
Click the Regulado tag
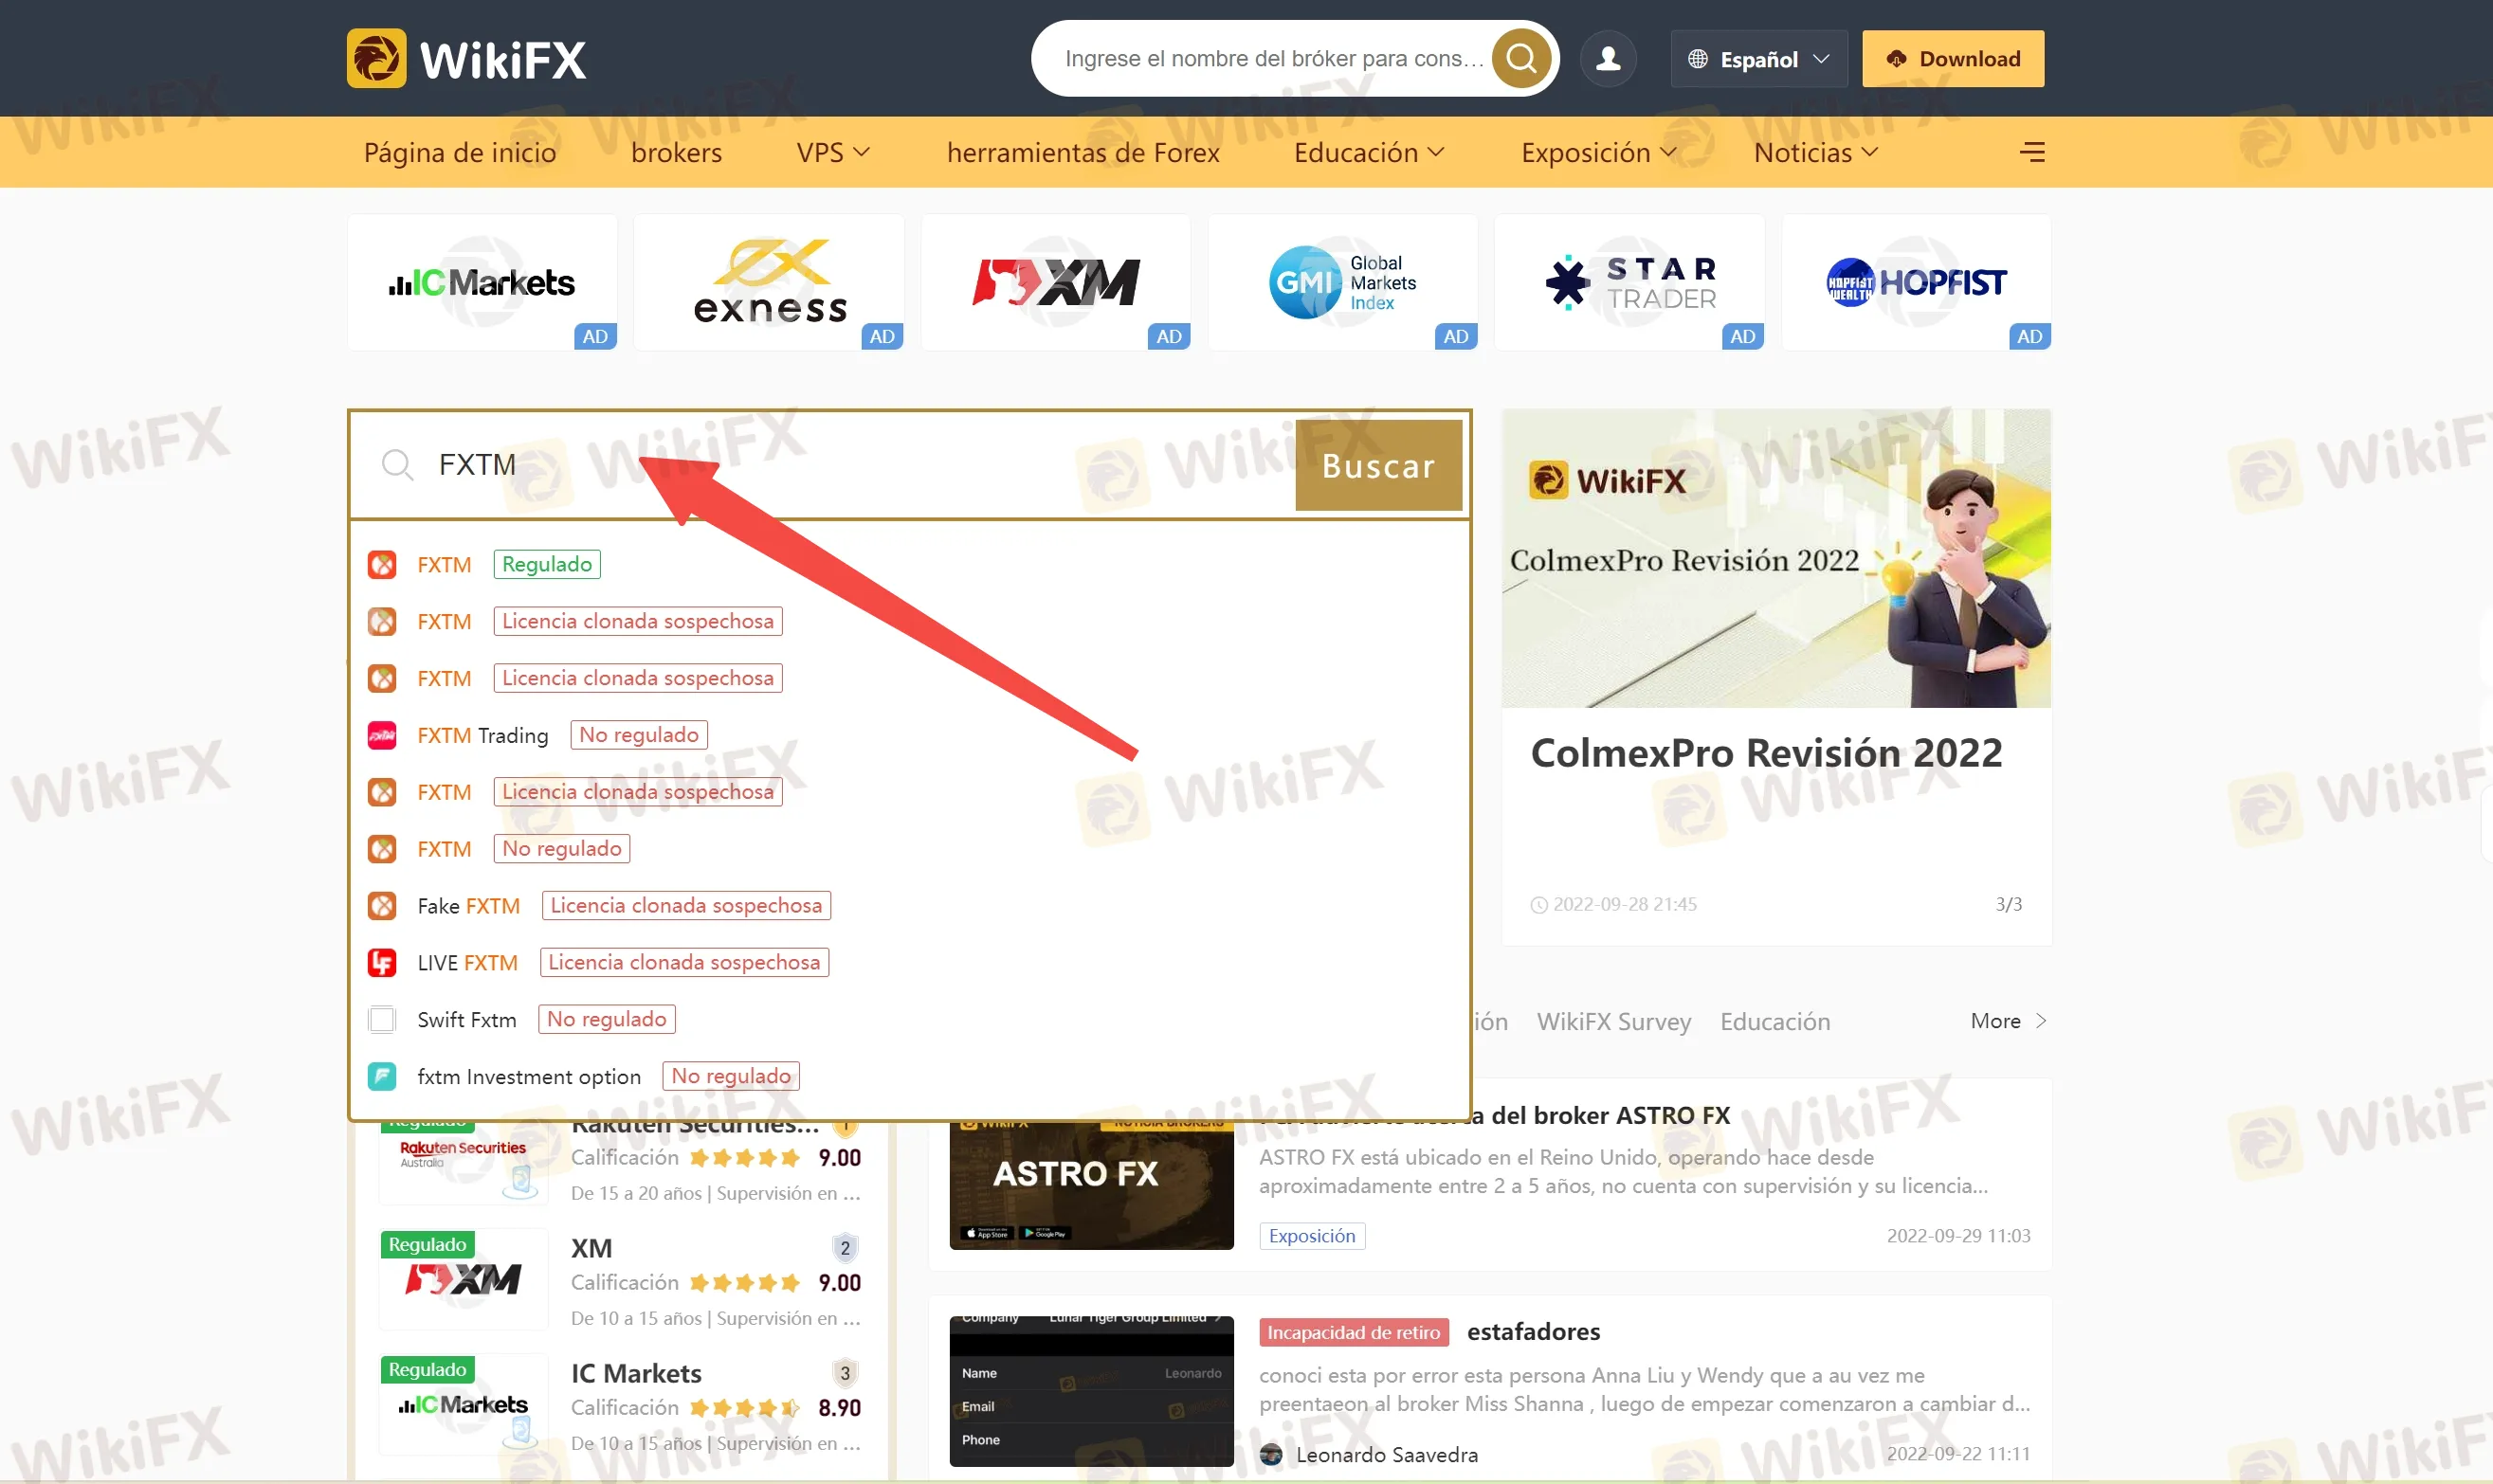546,564
